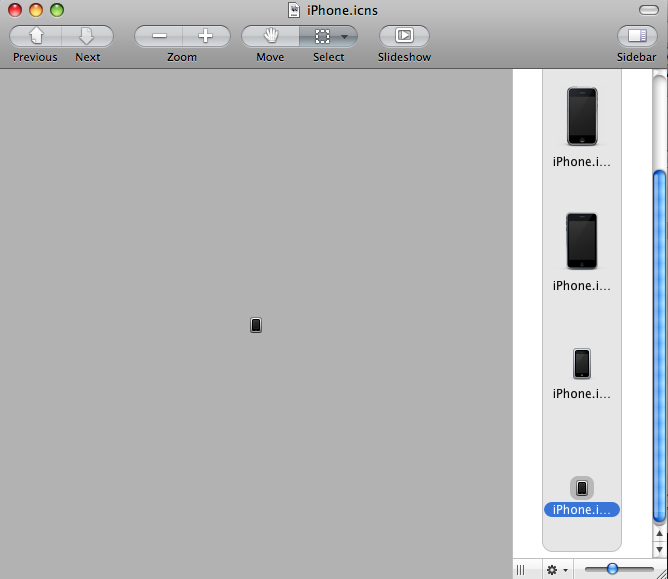This screenshot has width=668, height=579.
Task: Click the blue sidebar scrollbar thumb
Action: (659, 346)
